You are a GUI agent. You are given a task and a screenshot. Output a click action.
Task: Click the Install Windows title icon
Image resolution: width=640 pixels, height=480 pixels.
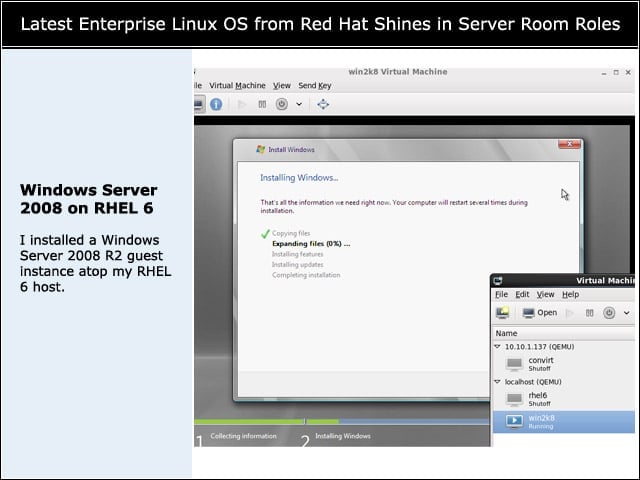(260, 149)
